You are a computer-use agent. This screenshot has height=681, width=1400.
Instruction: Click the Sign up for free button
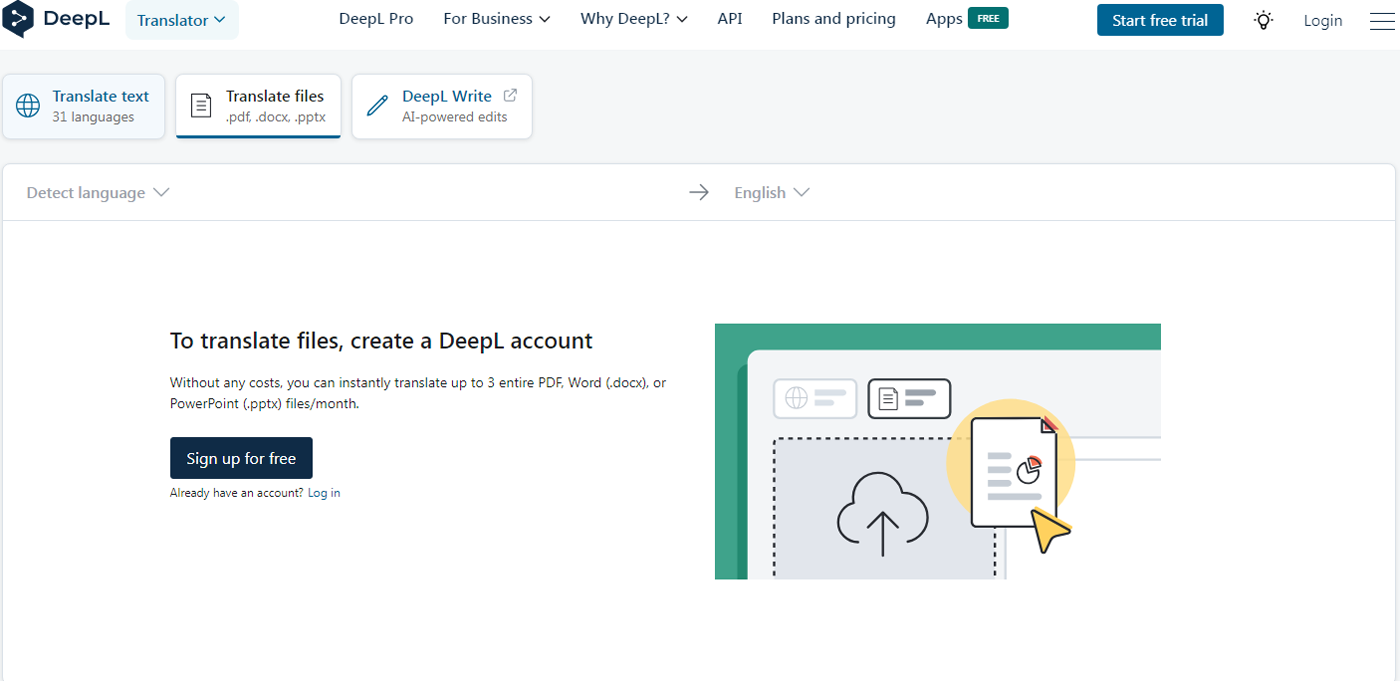coord(241,458)
